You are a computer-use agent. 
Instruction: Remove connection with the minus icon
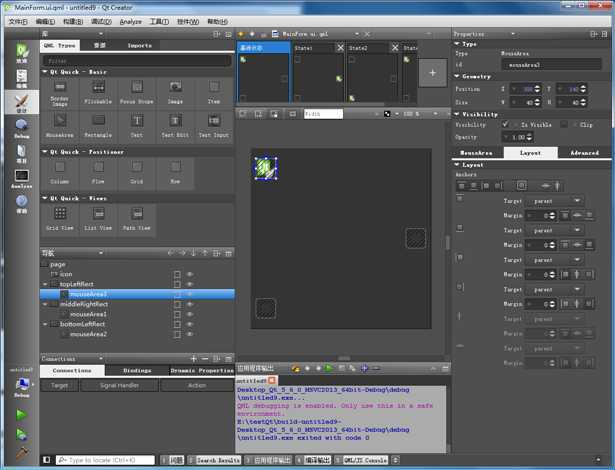205,359
